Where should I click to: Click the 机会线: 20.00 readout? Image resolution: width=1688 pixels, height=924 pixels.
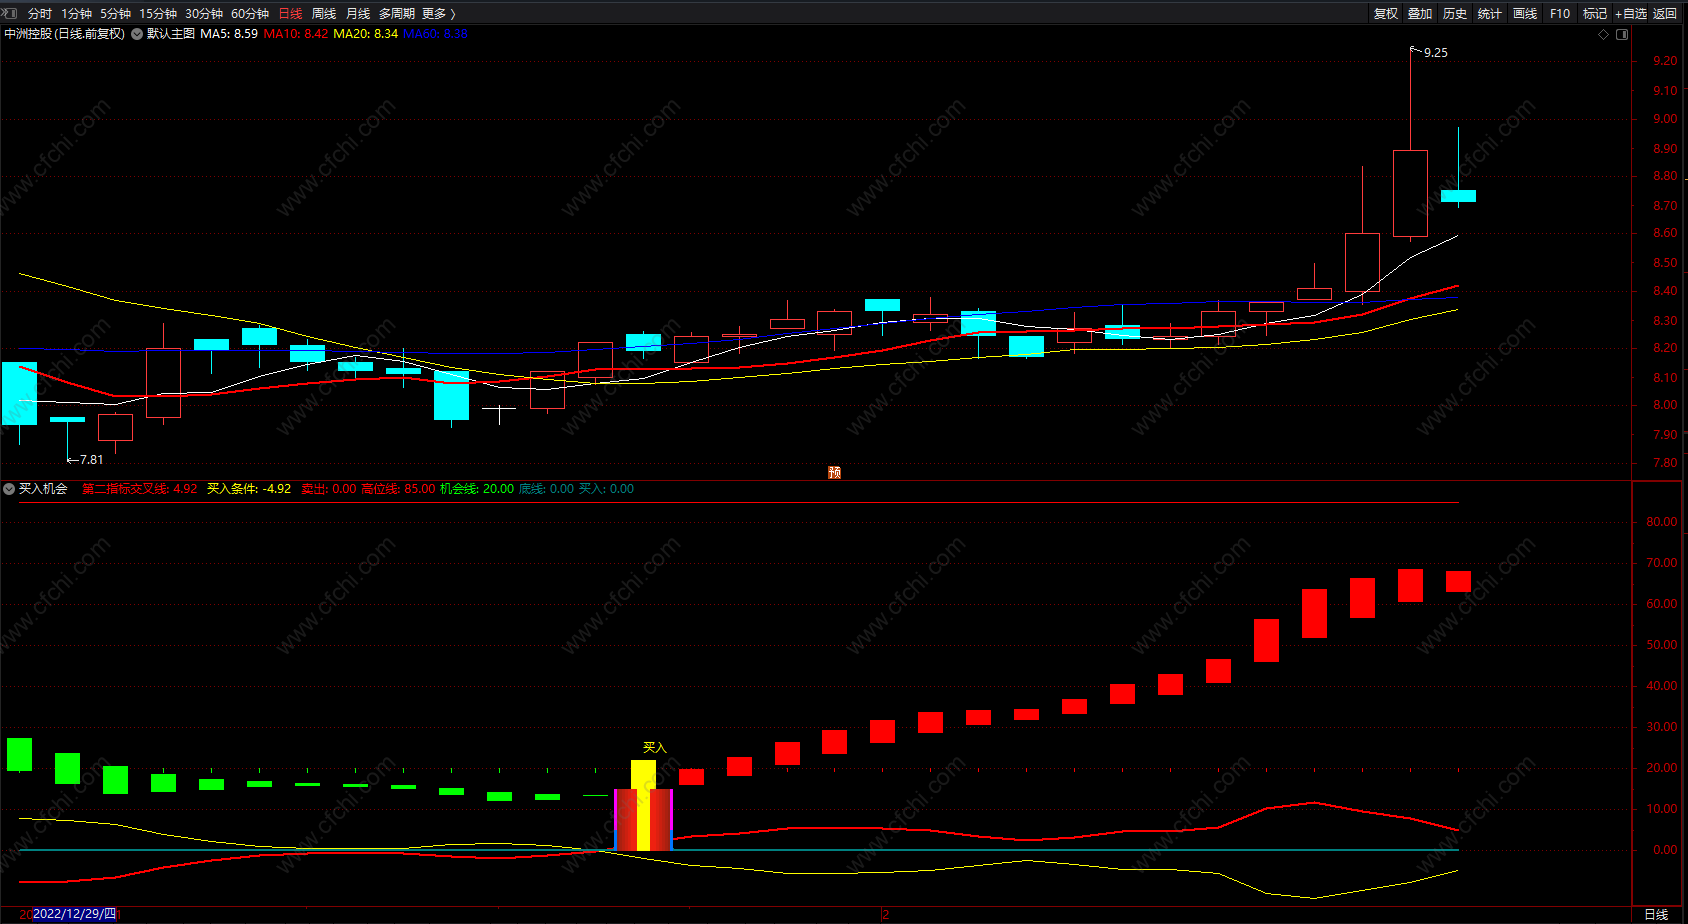click(477, 489)
